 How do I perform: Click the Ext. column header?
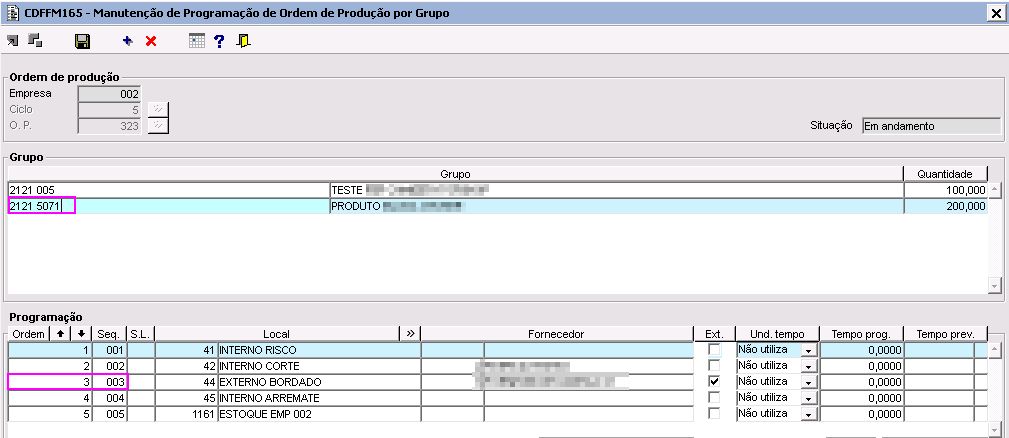click(x=714, y=334)
